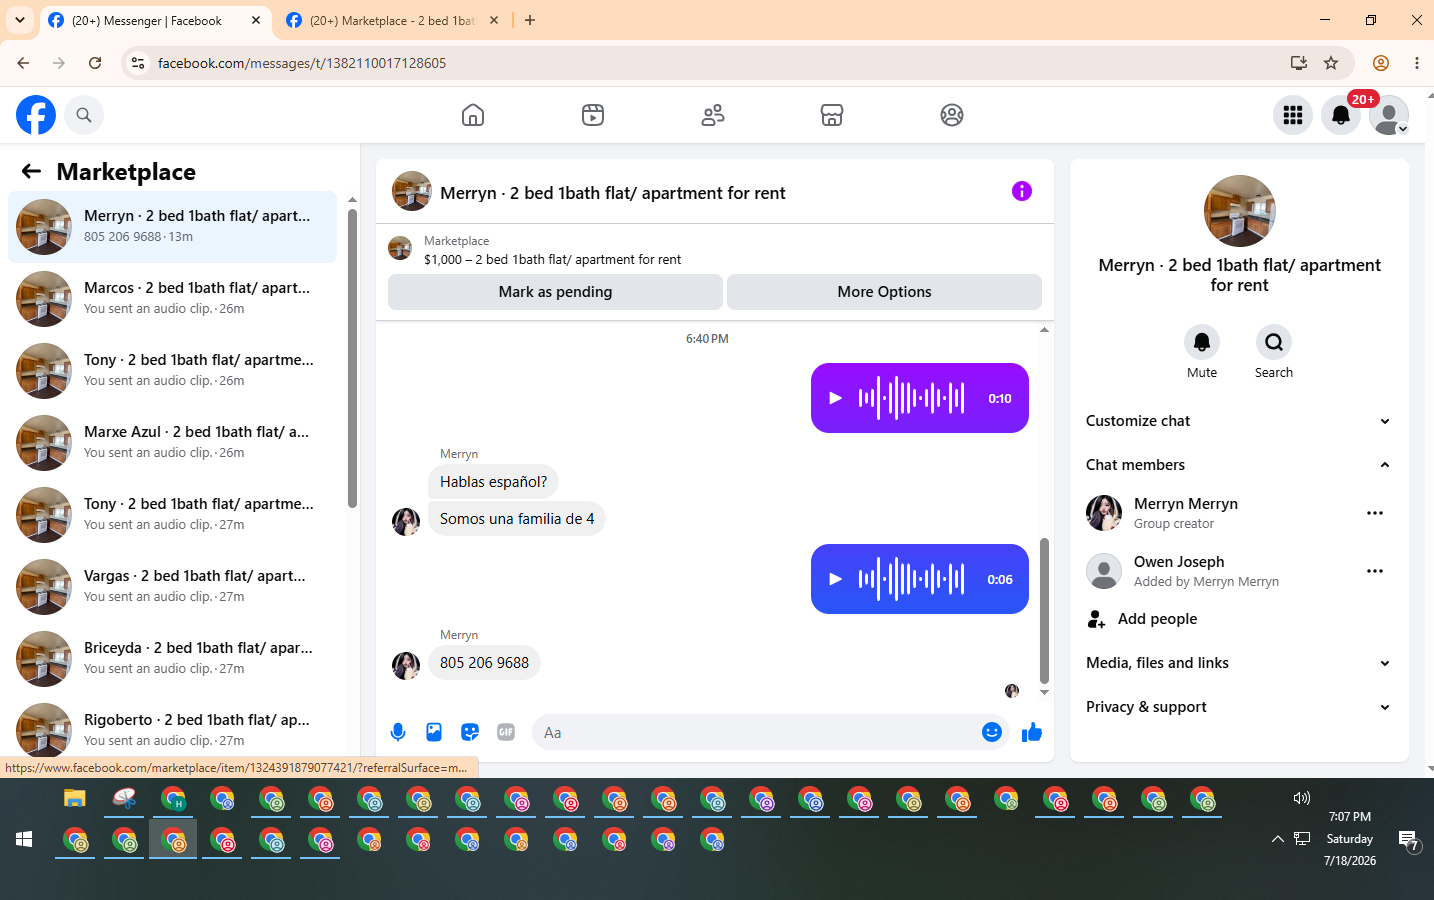Open the Groups icon in top navigation
This screenshot has height=900, width=1434.
point(952,115)
